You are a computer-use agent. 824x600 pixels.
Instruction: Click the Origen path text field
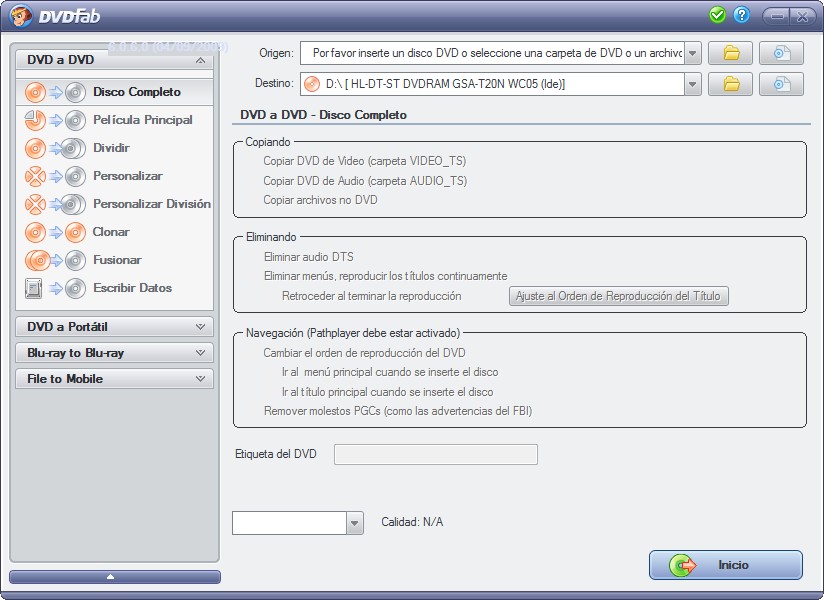pyautogui.click(x=492, y=53)
